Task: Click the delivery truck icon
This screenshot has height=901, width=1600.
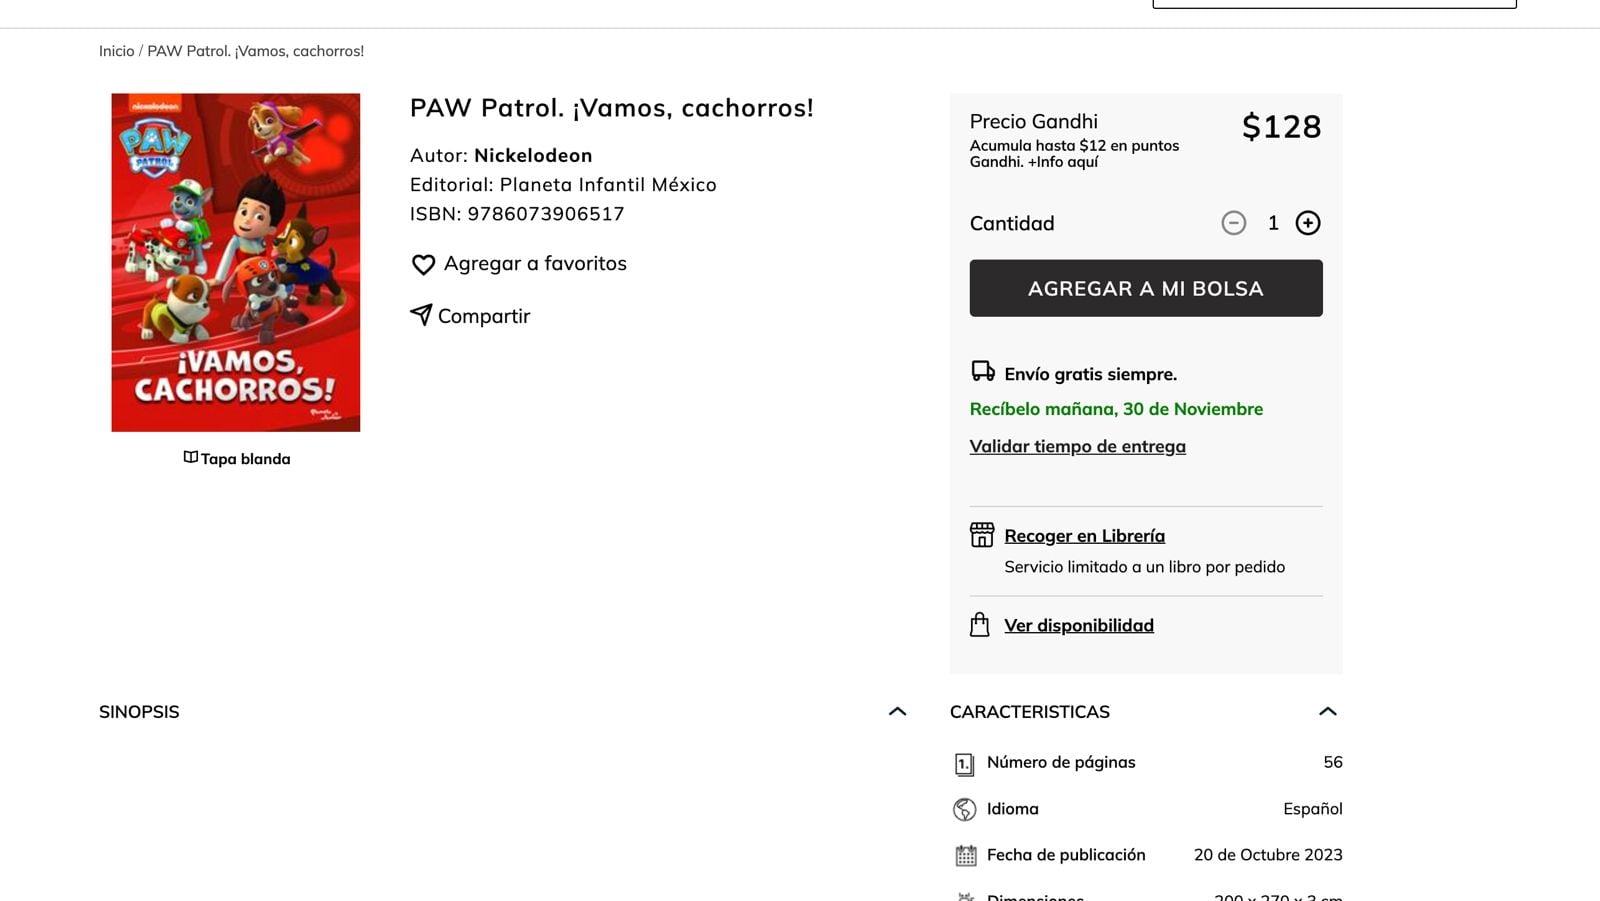Action: (x=982, y=372)
